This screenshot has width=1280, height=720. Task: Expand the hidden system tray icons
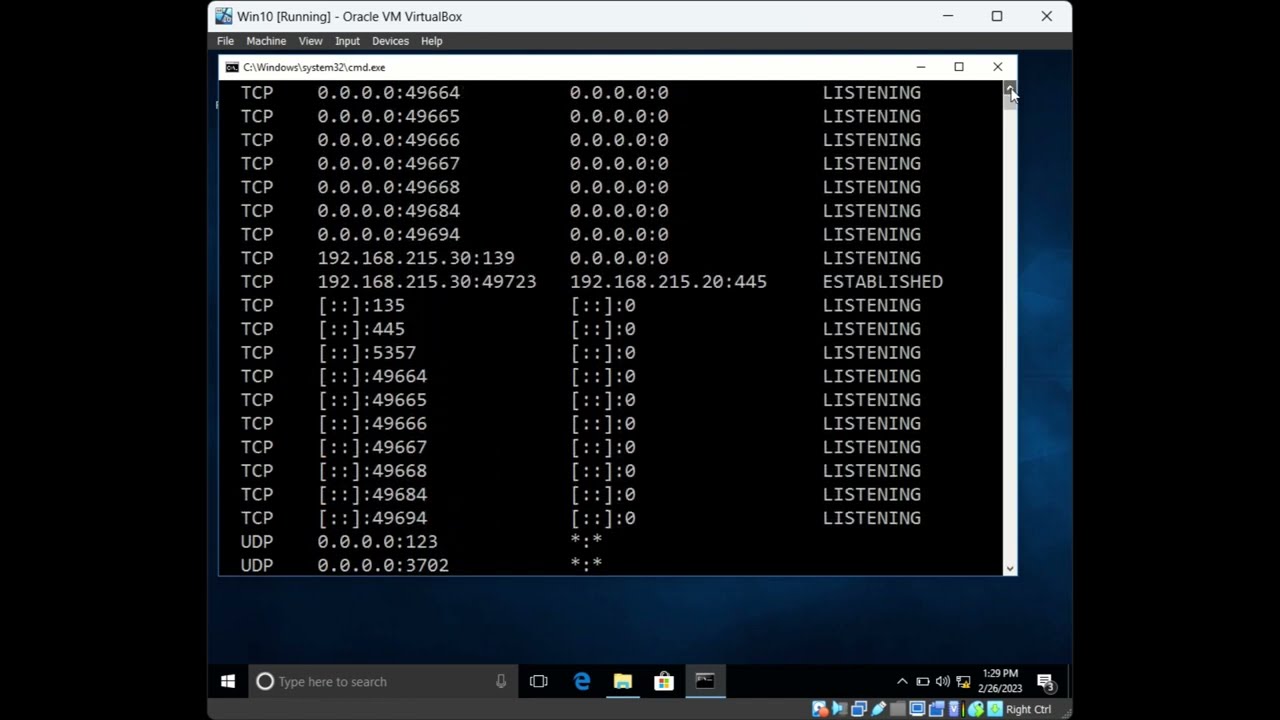(x=902, y=681)
